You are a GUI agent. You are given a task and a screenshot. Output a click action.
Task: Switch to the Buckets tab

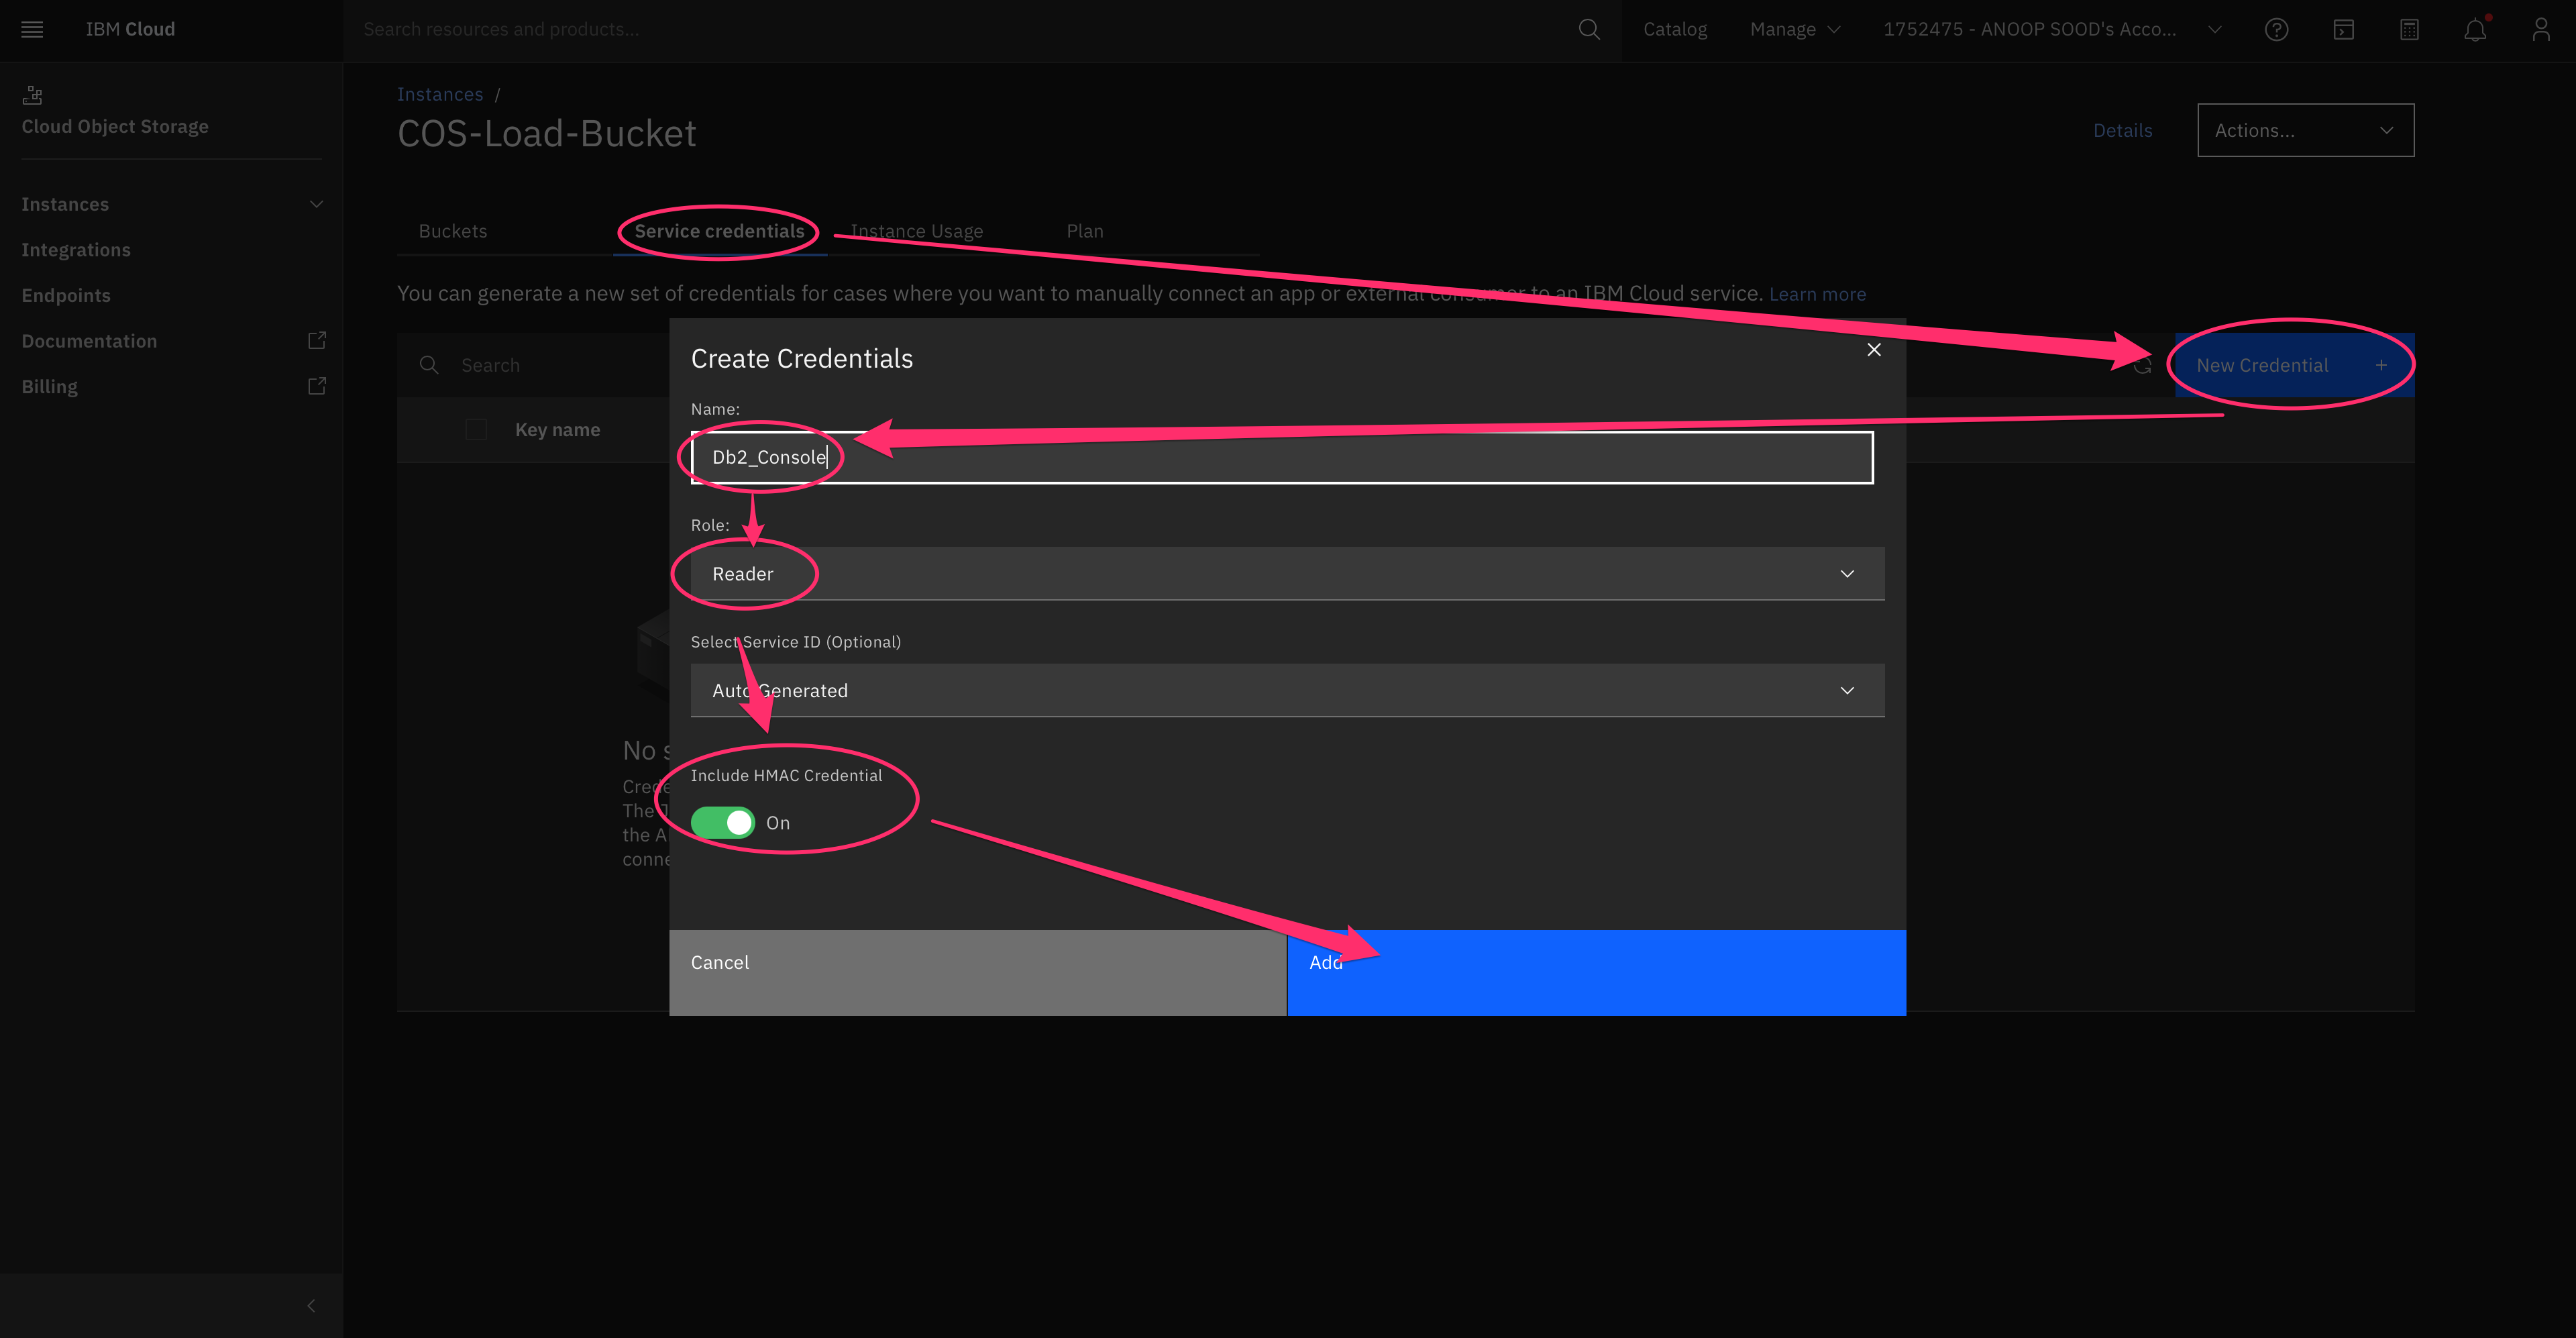452,230
